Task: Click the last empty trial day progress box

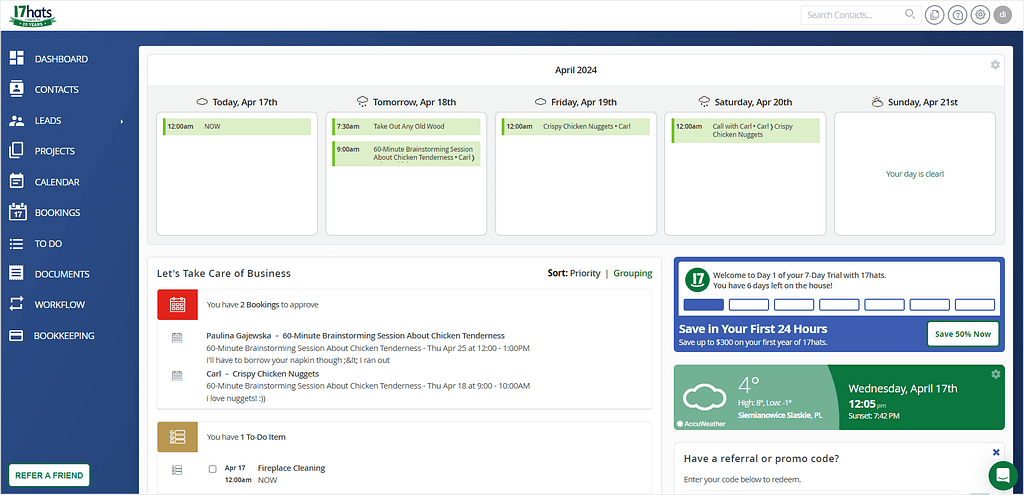Action: click(x=975, y=304)
